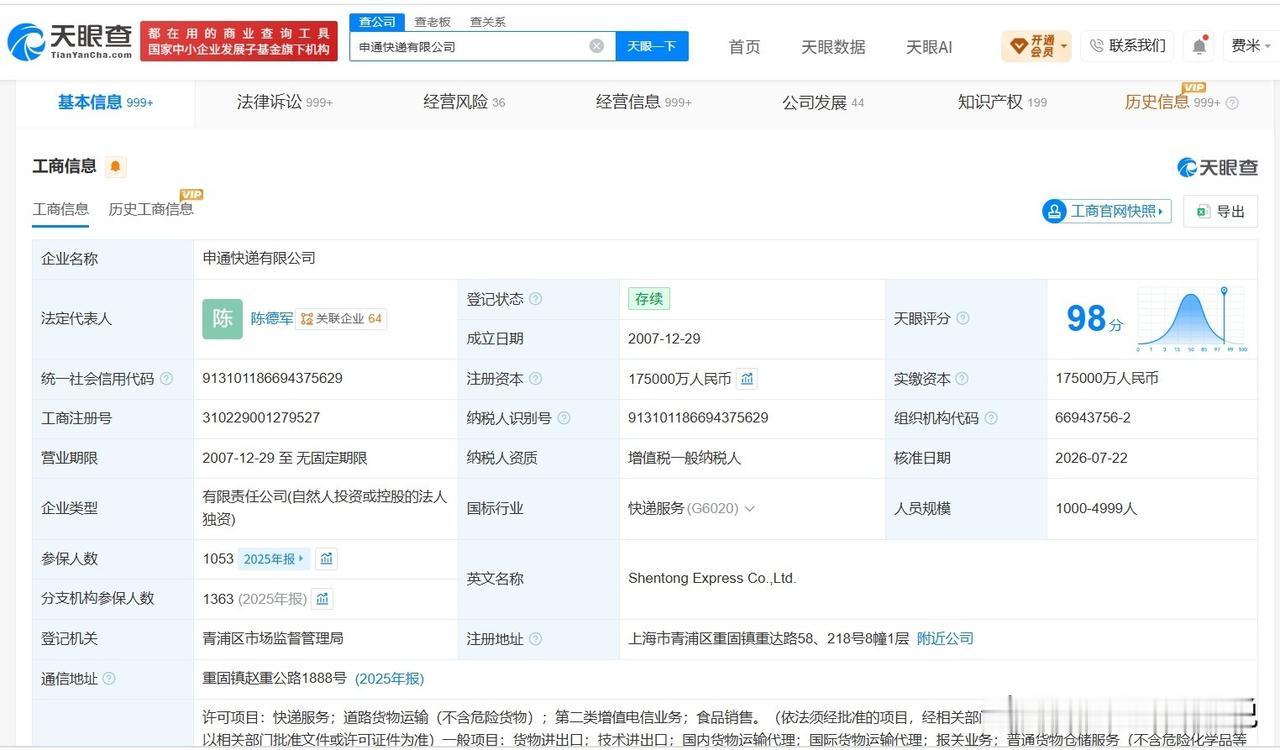Open 天眼数据 in top navigation

pos(833,47)
